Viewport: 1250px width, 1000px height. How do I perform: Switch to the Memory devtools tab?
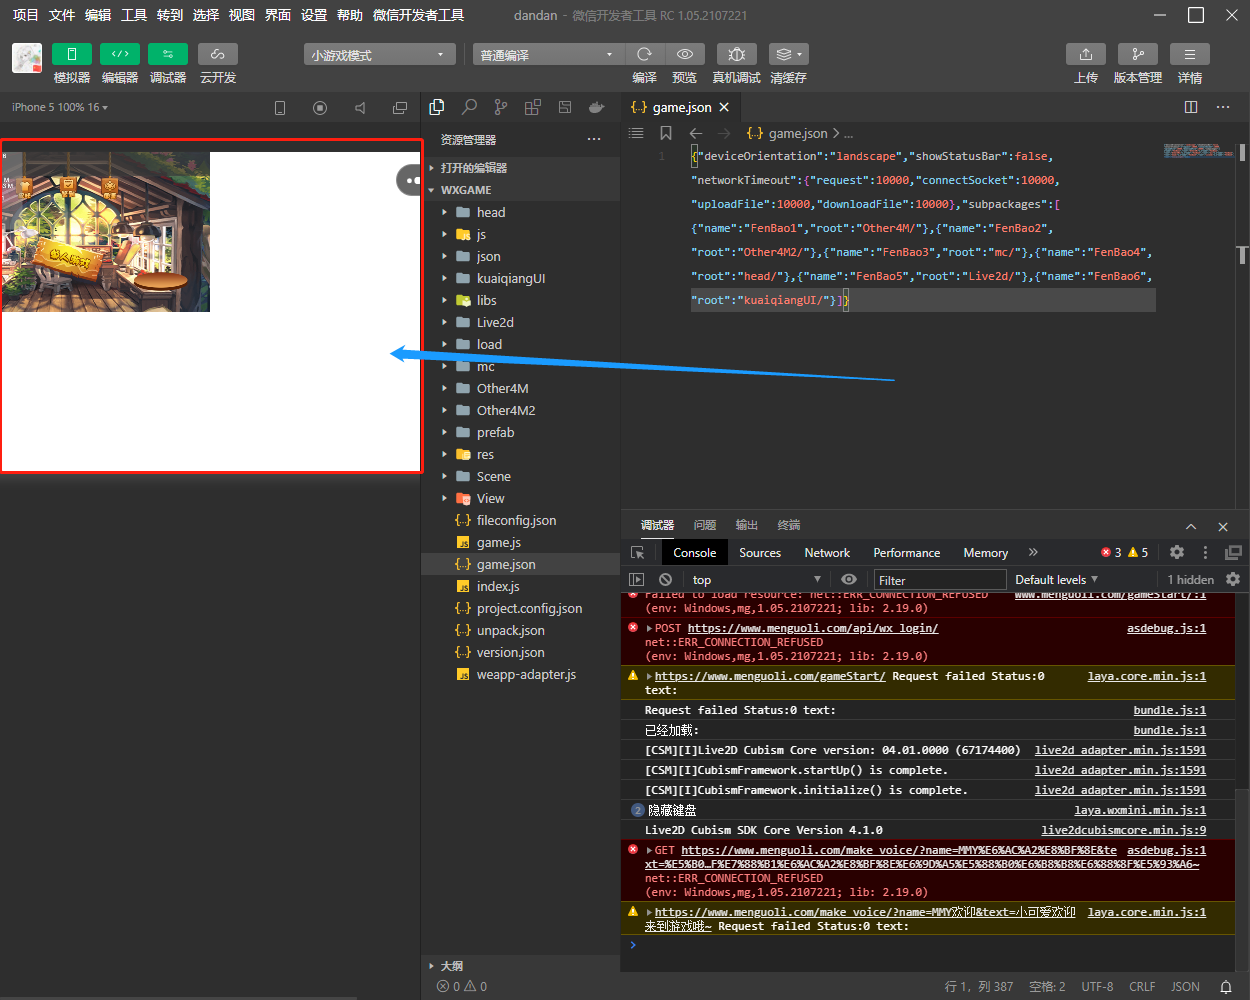(985, 553)
